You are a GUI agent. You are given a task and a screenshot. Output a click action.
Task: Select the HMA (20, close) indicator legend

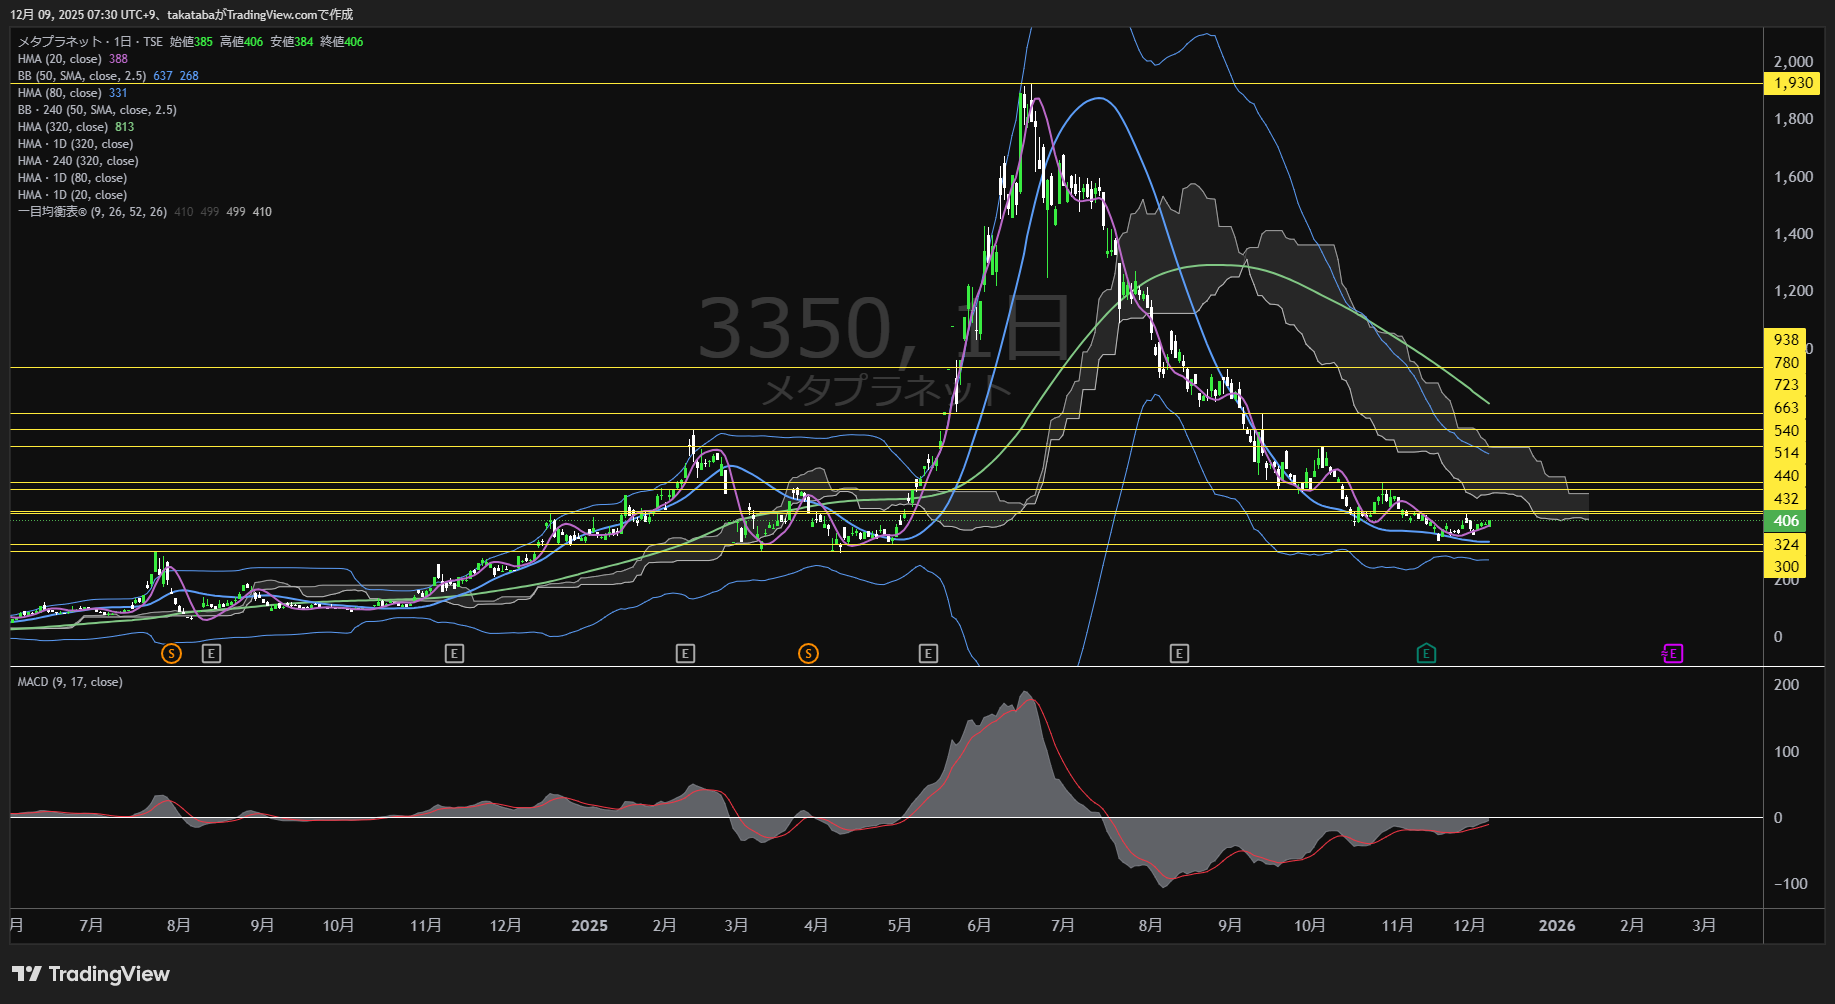(60, 59)
